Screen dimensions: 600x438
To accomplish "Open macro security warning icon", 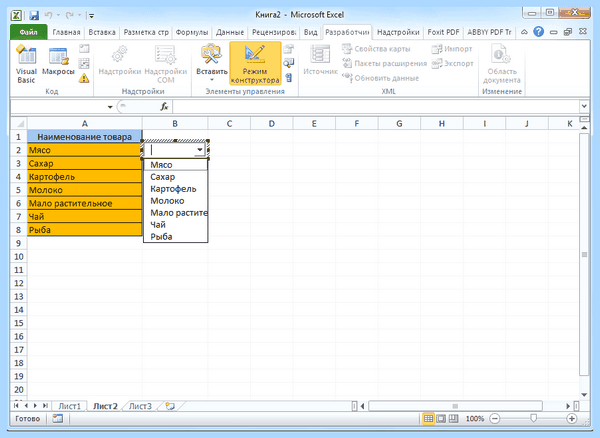I will click(84, 78).
